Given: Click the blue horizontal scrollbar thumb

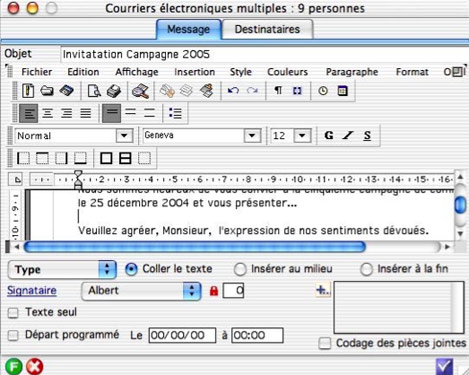Looking at the screenshot, I should point(195,247).
